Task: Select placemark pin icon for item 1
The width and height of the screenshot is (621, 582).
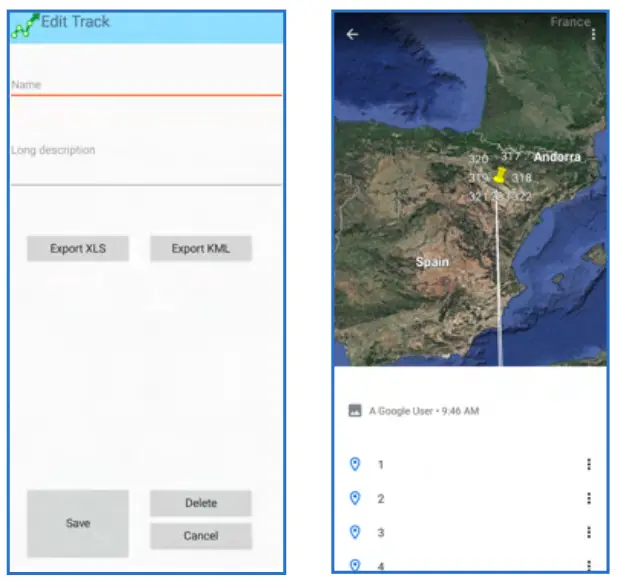Action: coord(355,464)
